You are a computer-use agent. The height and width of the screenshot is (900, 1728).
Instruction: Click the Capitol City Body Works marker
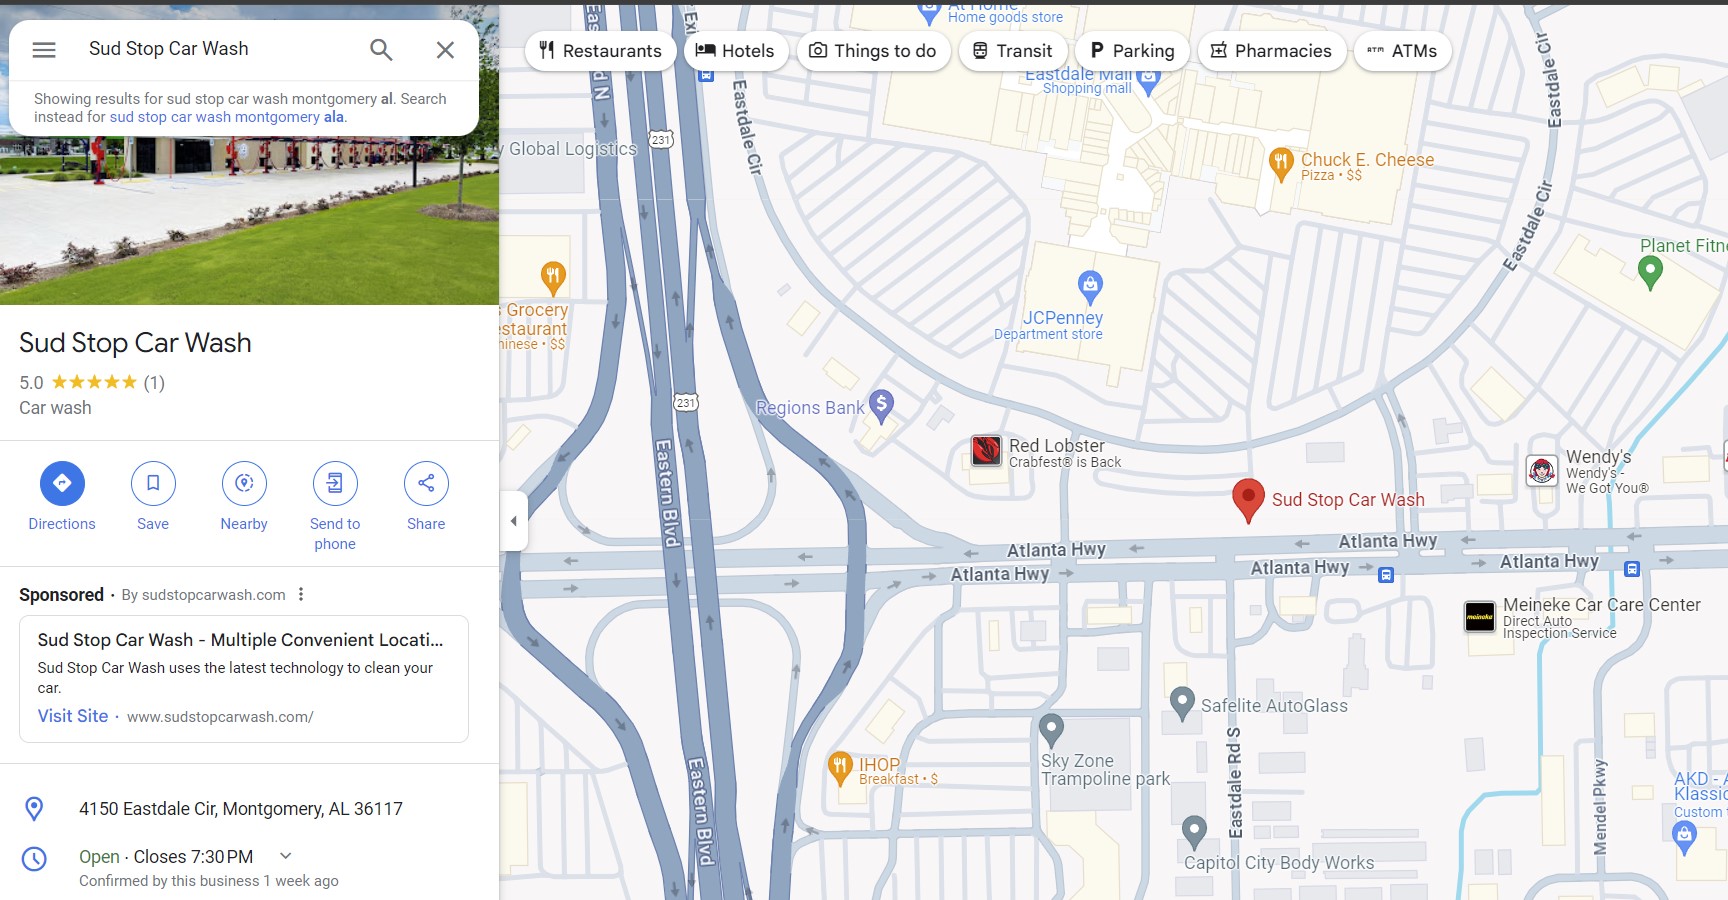[x=1194, y=832]
